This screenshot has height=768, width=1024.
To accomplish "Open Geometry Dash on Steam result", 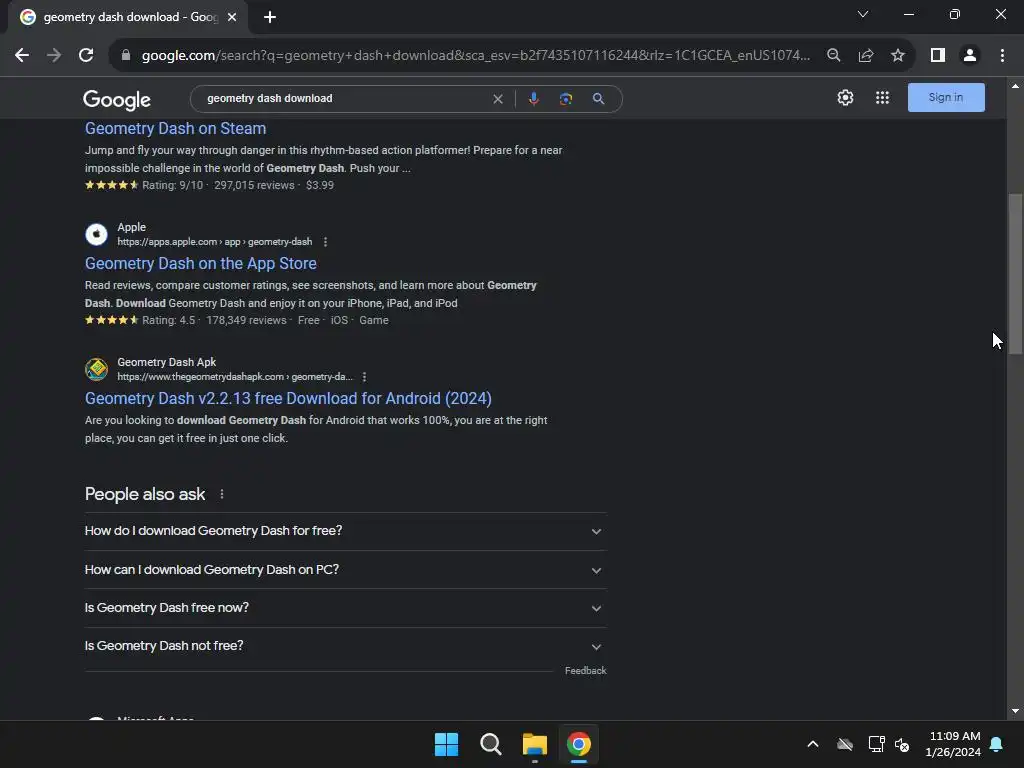I will tap(176, 129).
